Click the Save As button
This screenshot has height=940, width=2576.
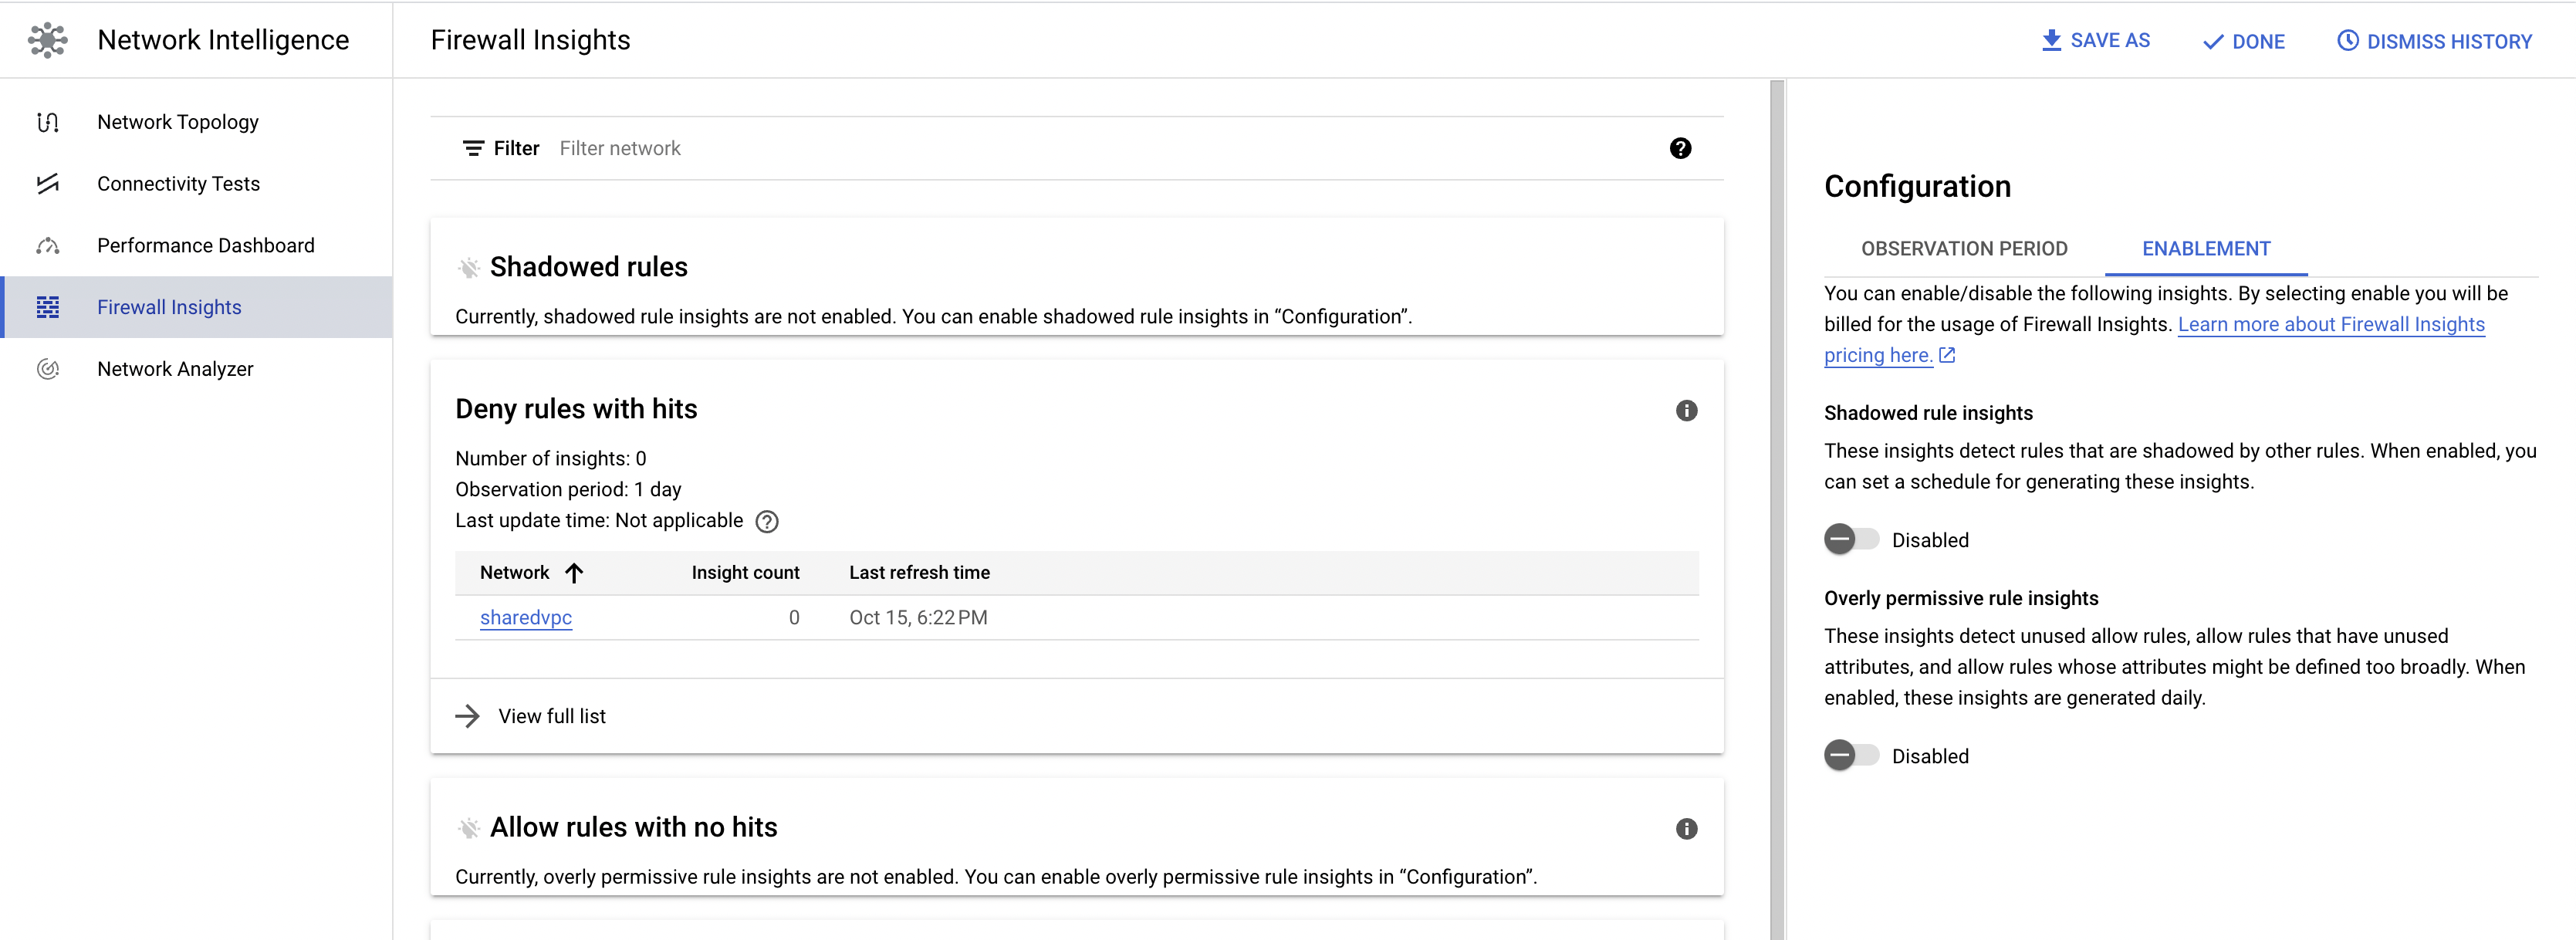point(2095,41)
